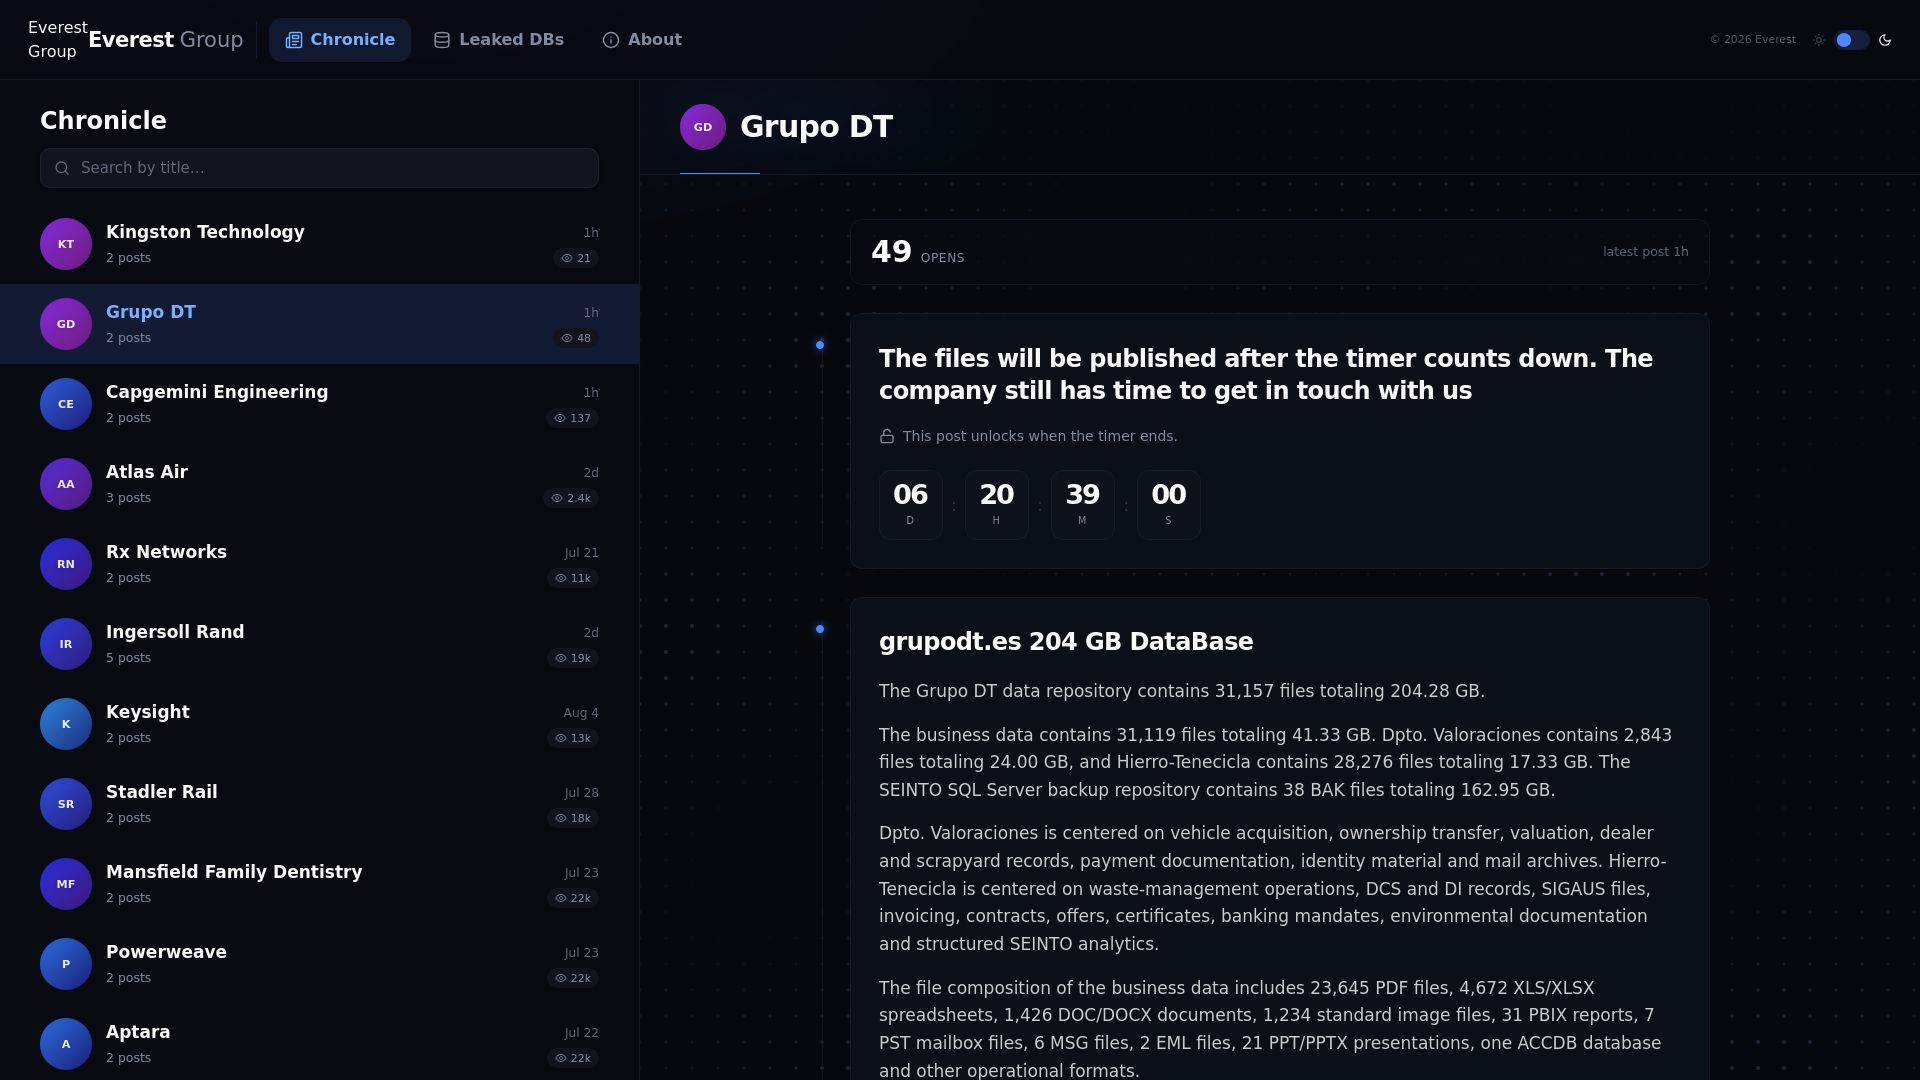Click the 13k views badge for Keysight
The width and height of the screenshot is (1920, 1080).
[573, 738]
